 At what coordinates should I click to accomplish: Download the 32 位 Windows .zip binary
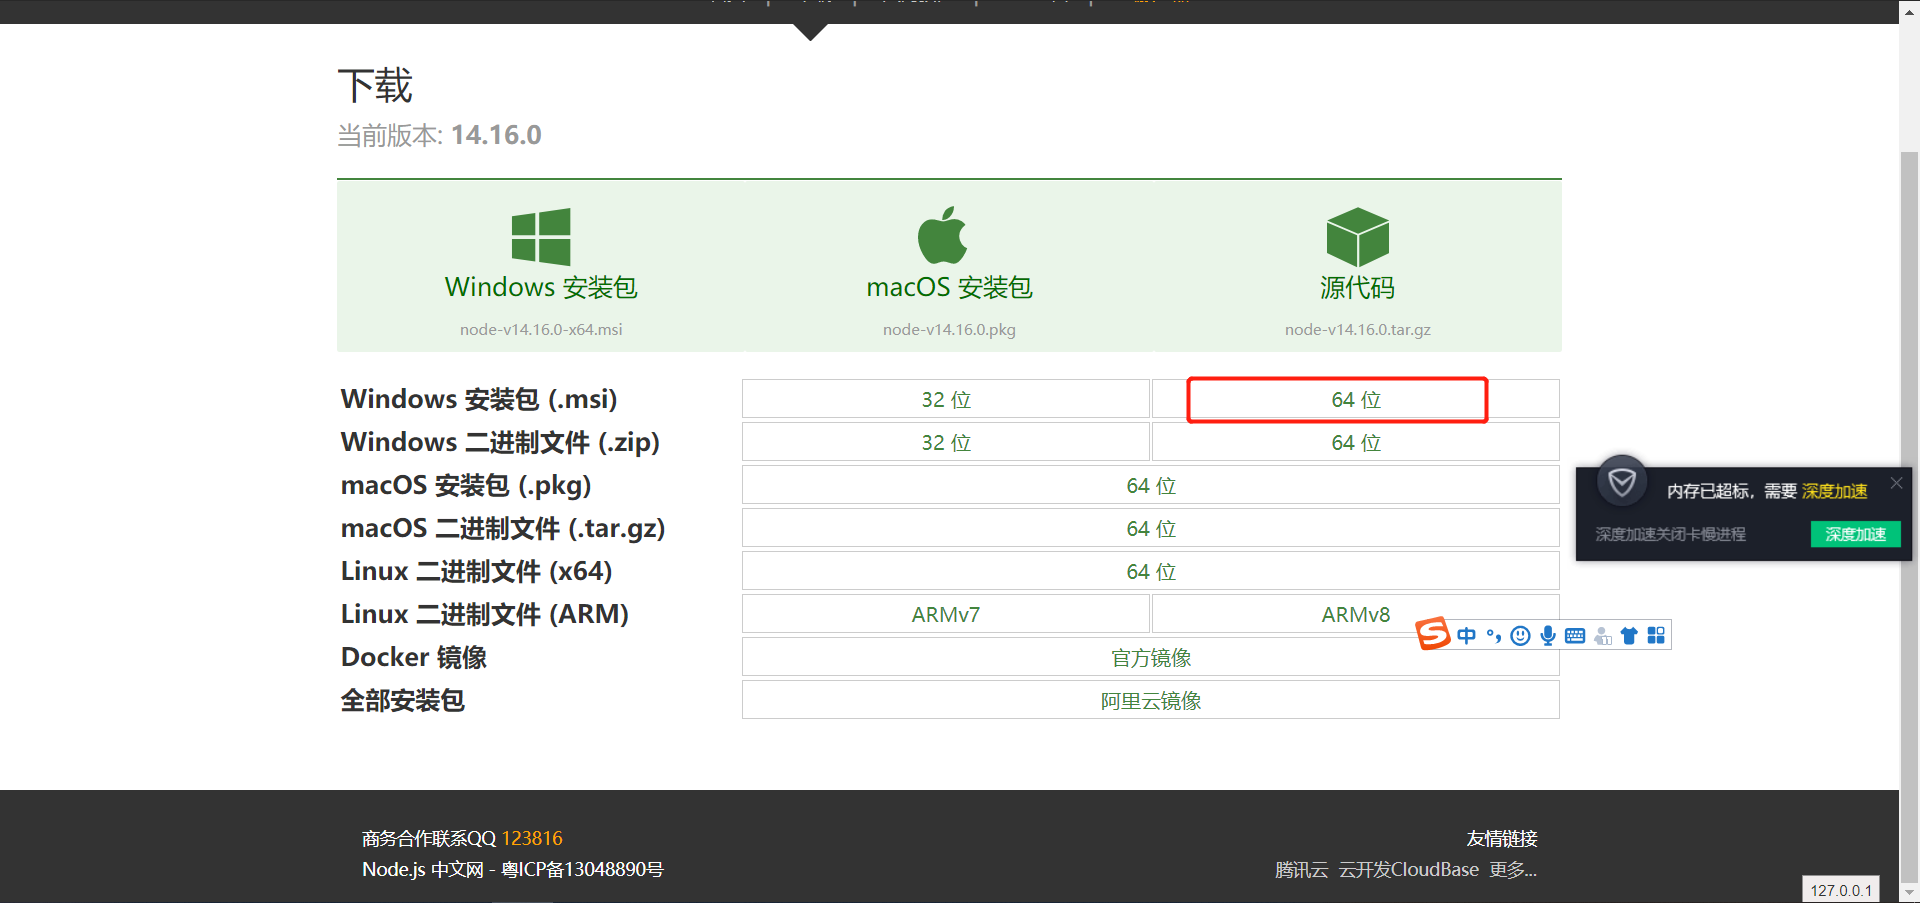[946, 442]
